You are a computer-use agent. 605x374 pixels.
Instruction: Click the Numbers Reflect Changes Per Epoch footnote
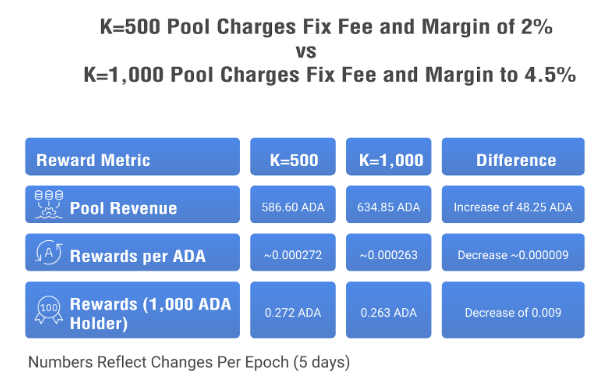189,362
